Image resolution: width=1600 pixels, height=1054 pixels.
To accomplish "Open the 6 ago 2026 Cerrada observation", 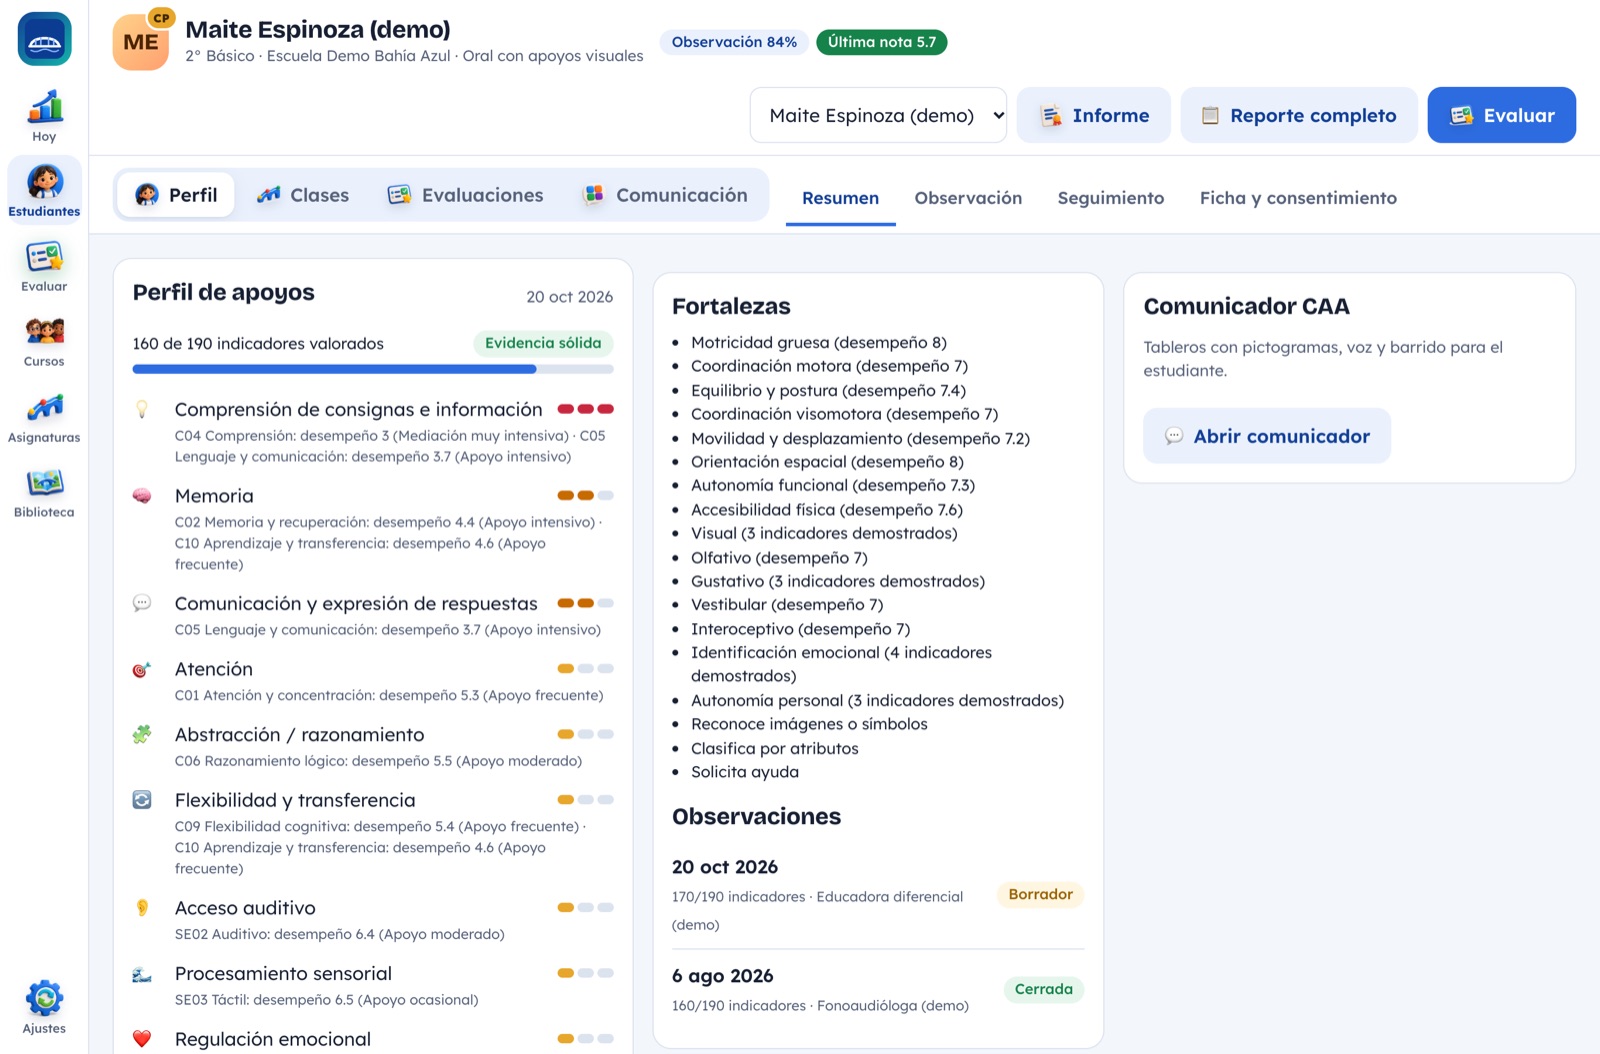I will [x=878, y=989].
